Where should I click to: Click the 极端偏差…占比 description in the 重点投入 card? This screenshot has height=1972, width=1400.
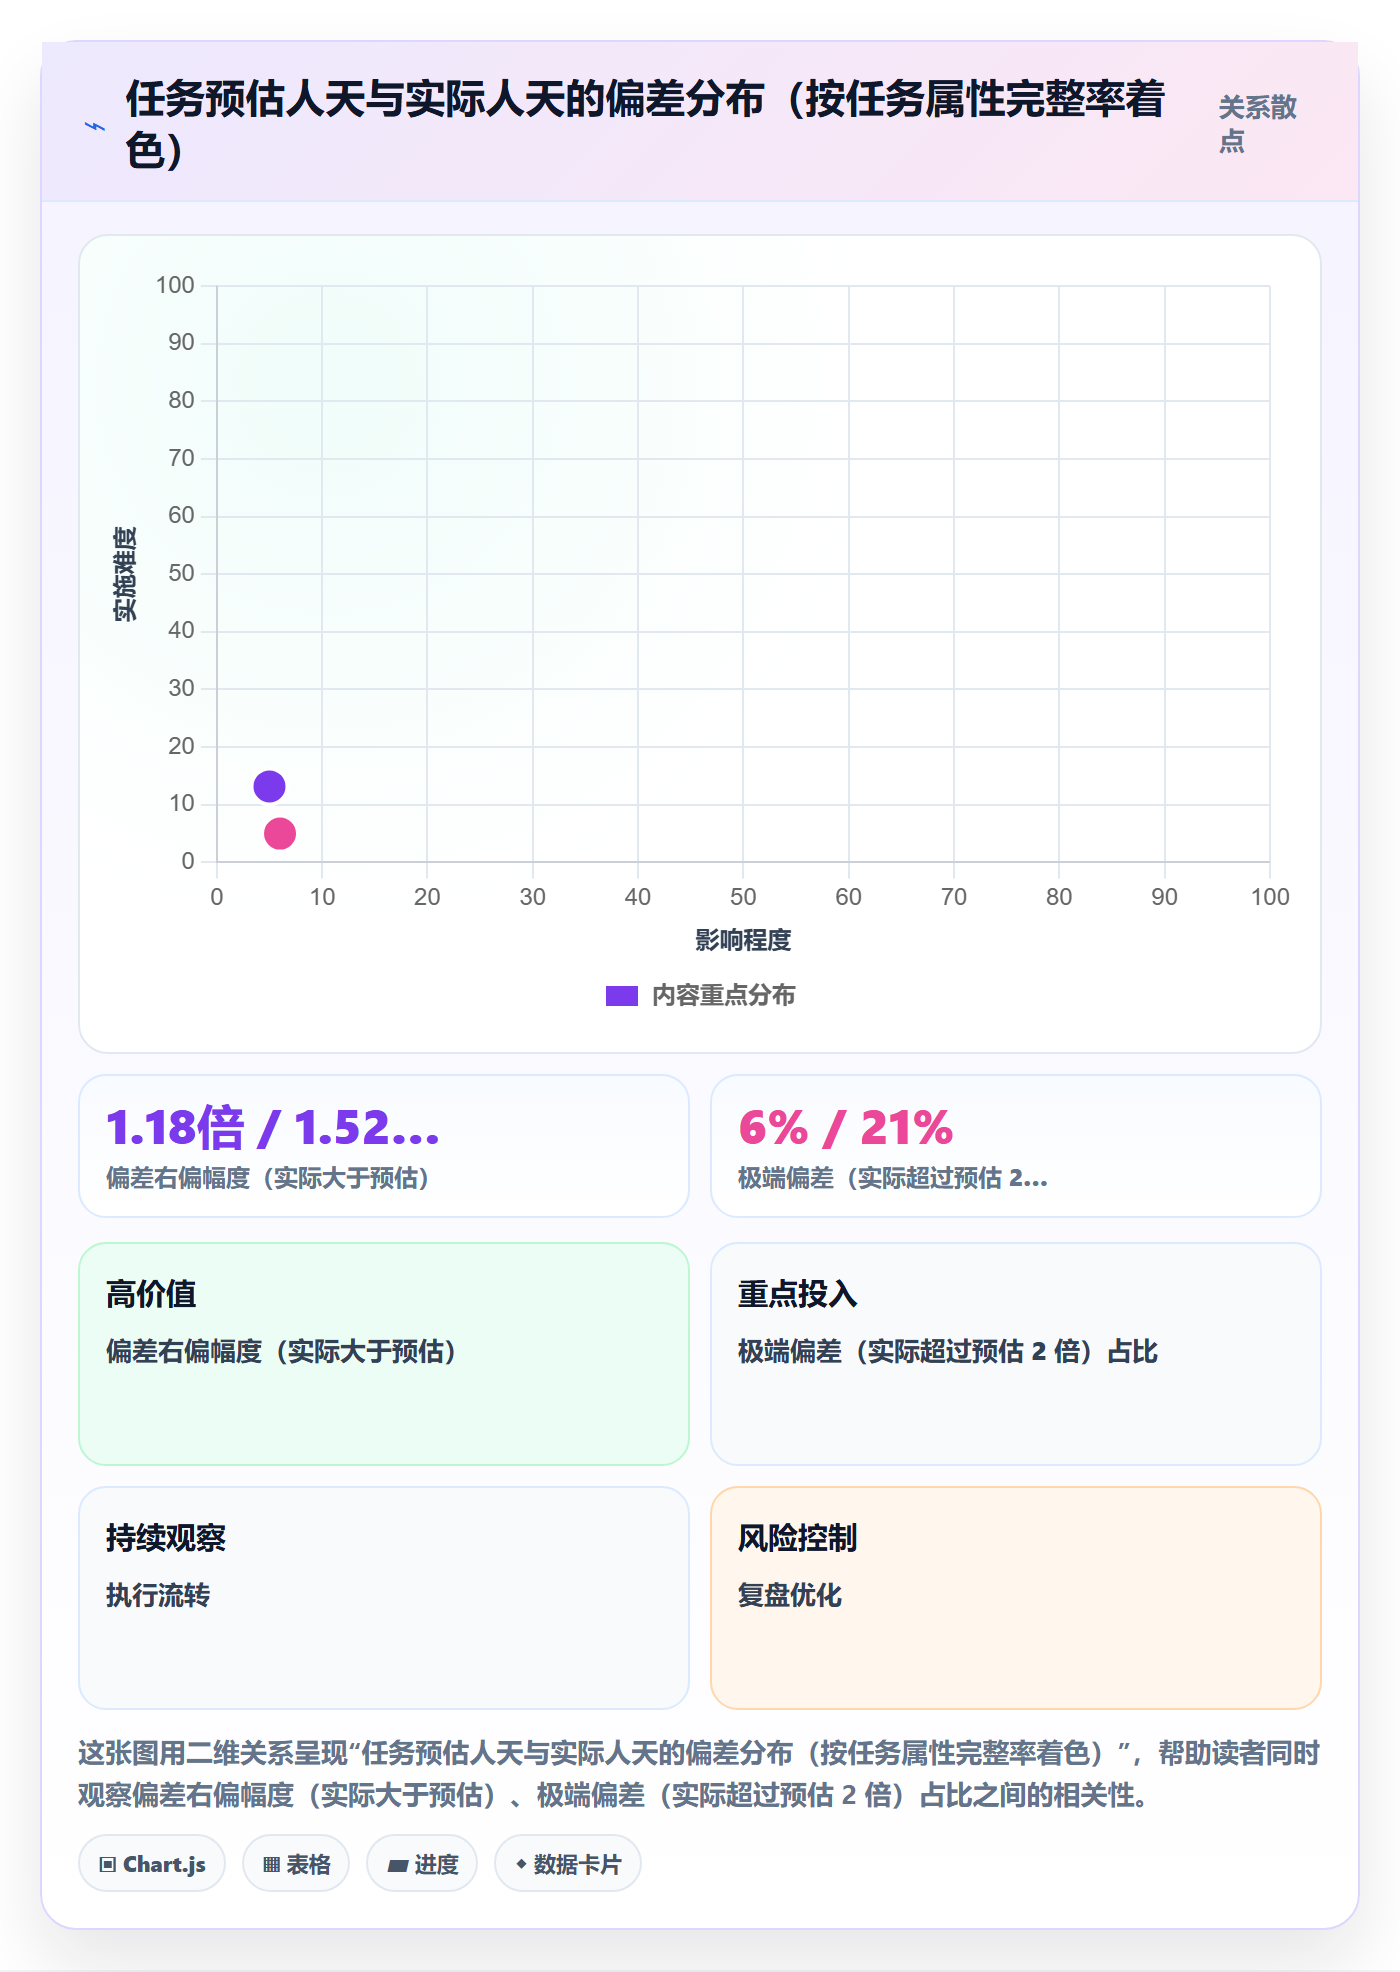(948, 1351)
